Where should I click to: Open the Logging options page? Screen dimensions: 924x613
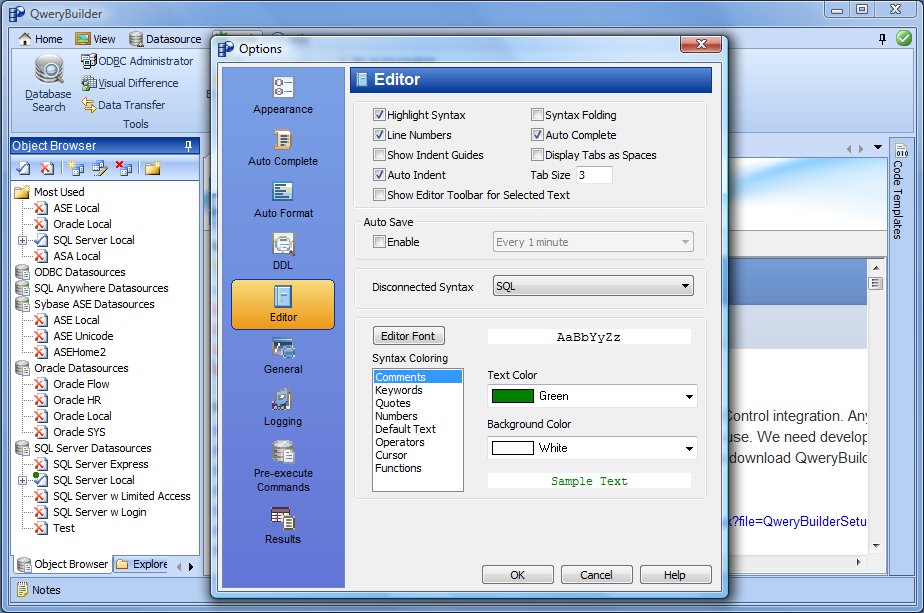[283, 408]
